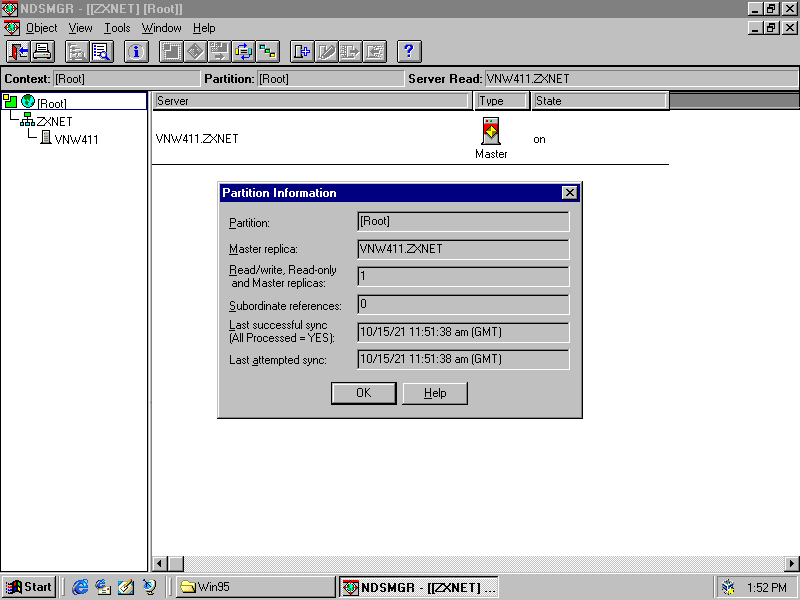Click the Partition field in the dialog

(463, 221)
